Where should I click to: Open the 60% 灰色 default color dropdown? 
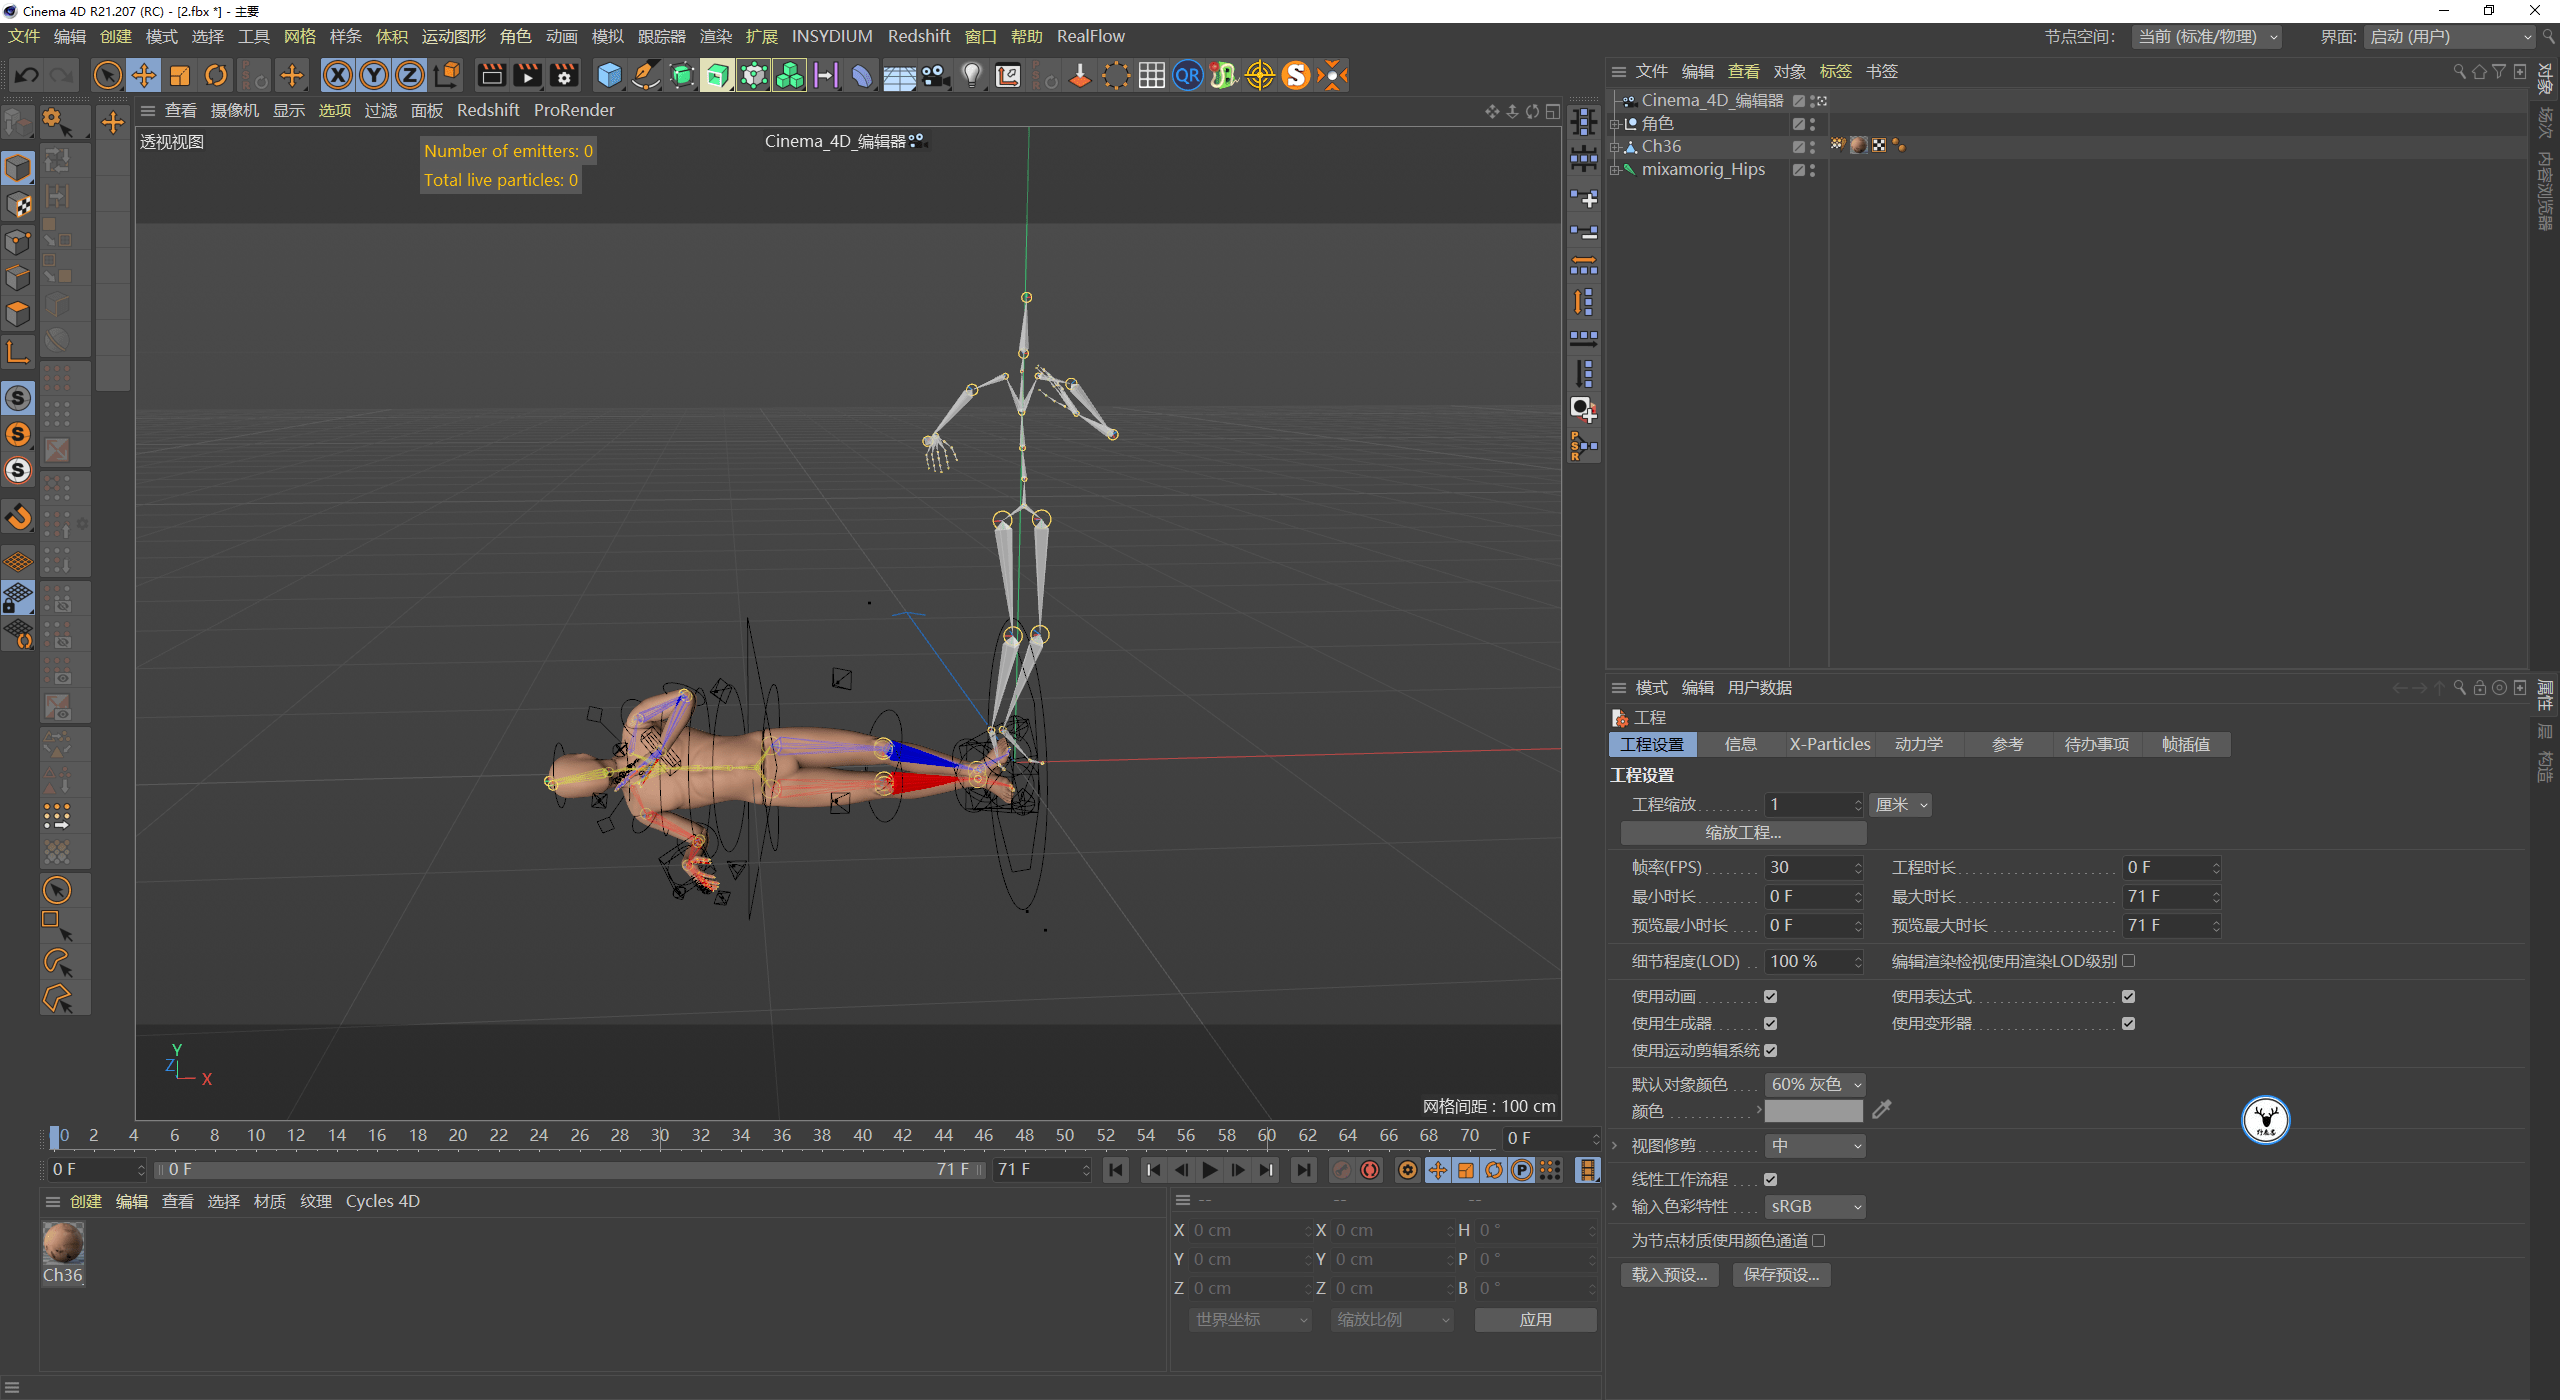pyautogui.click(x=1814, y=1083)
